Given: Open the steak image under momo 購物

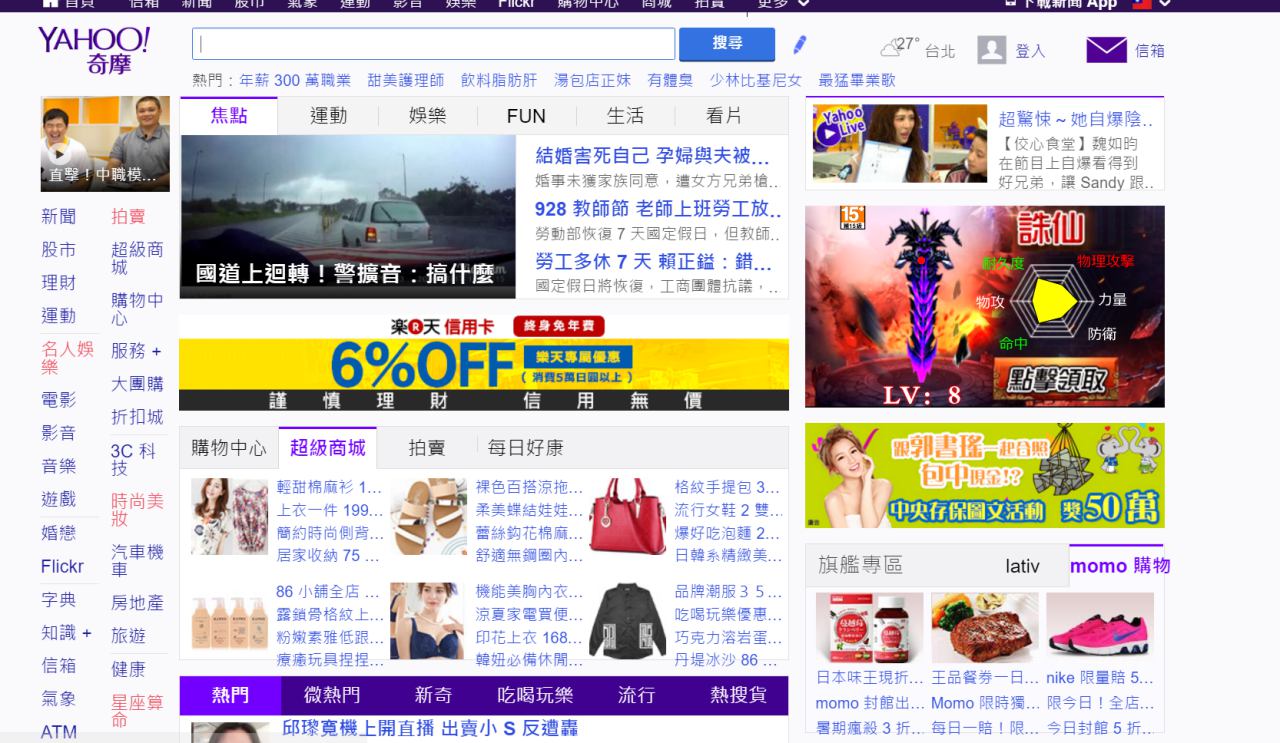Looking at the screenshot, I should click(985, 627).
